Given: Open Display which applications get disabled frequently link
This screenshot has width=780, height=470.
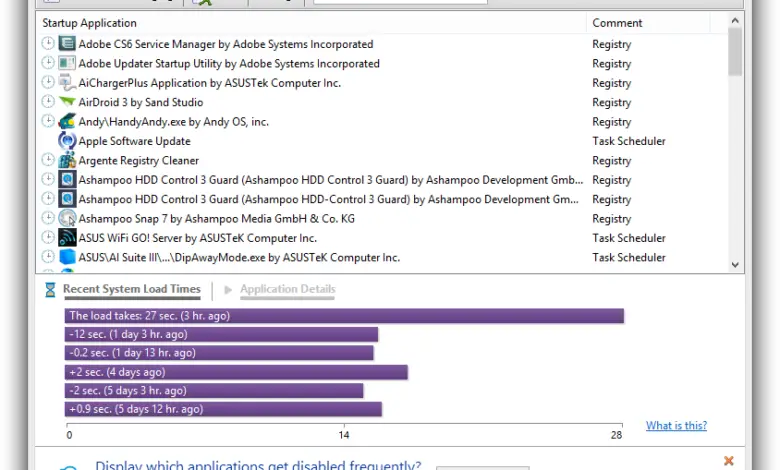Looking at the screenshot, I should [x=258, y=465].
